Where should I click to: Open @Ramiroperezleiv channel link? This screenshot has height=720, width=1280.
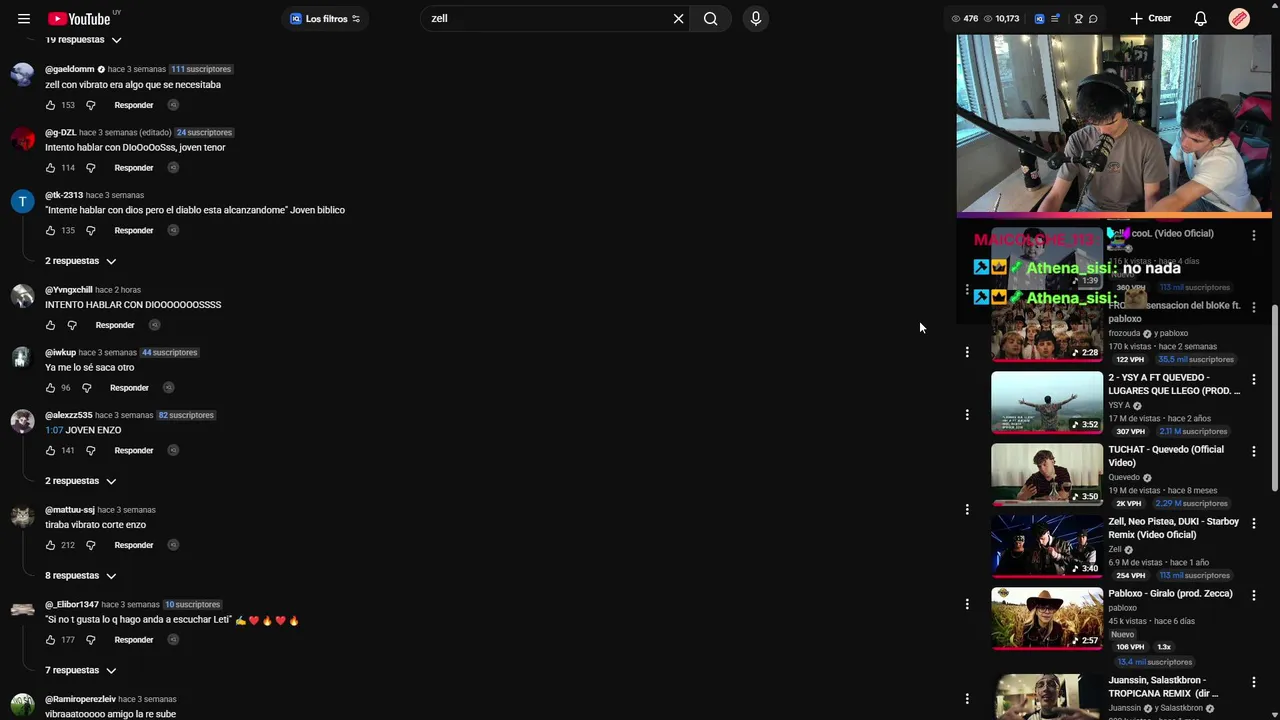pos(80,699)
